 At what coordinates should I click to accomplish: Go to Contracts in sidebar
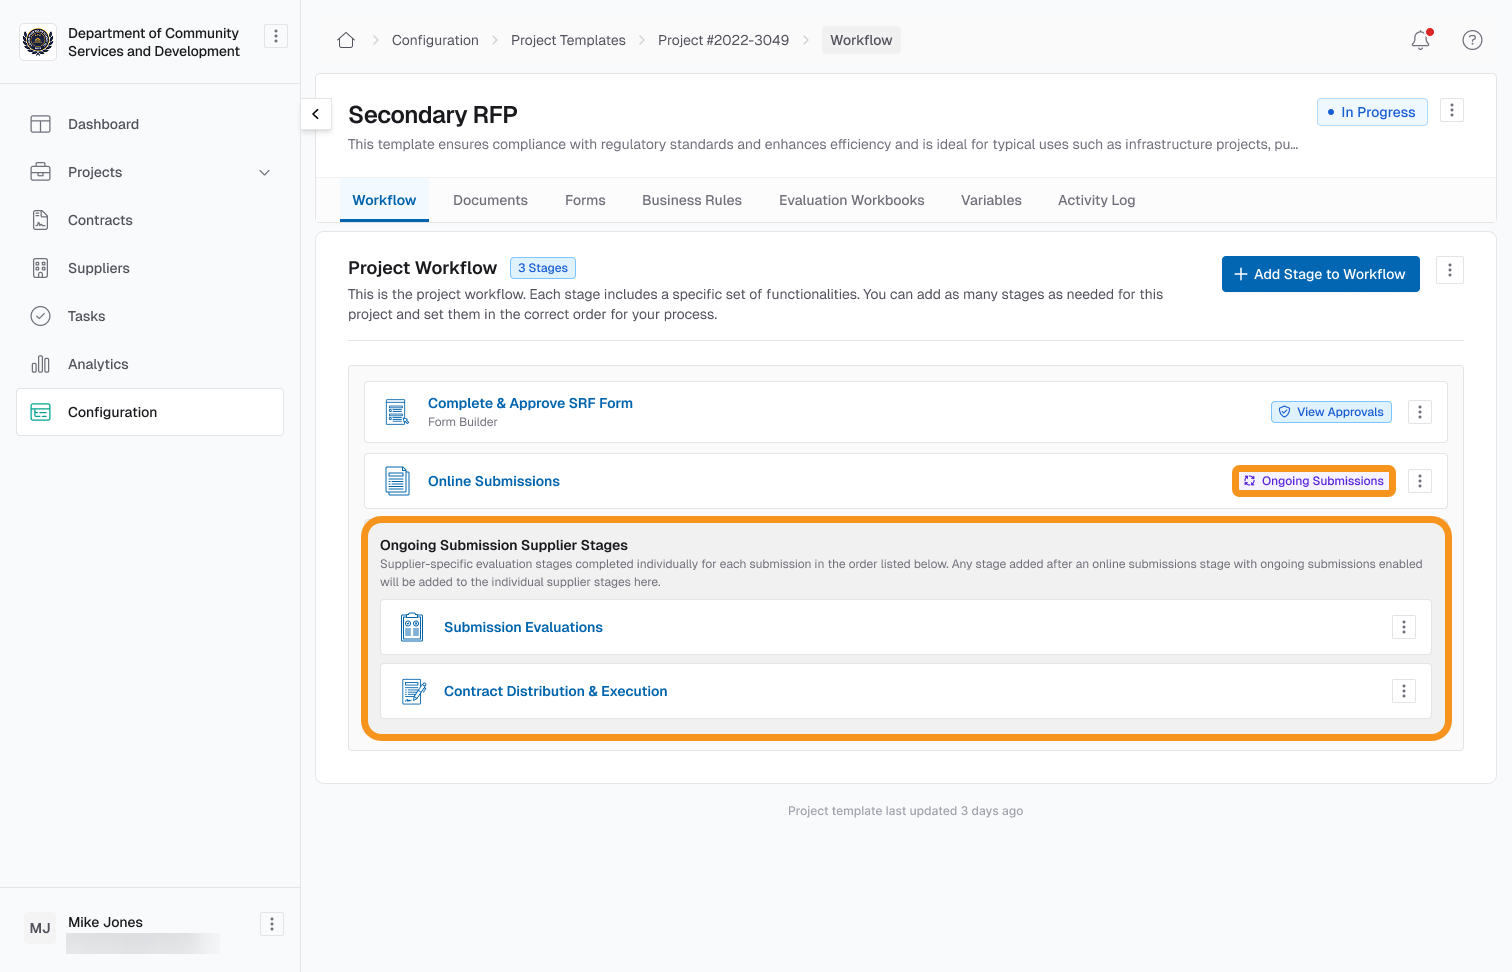pyautogui.click(x=100, y=220)
